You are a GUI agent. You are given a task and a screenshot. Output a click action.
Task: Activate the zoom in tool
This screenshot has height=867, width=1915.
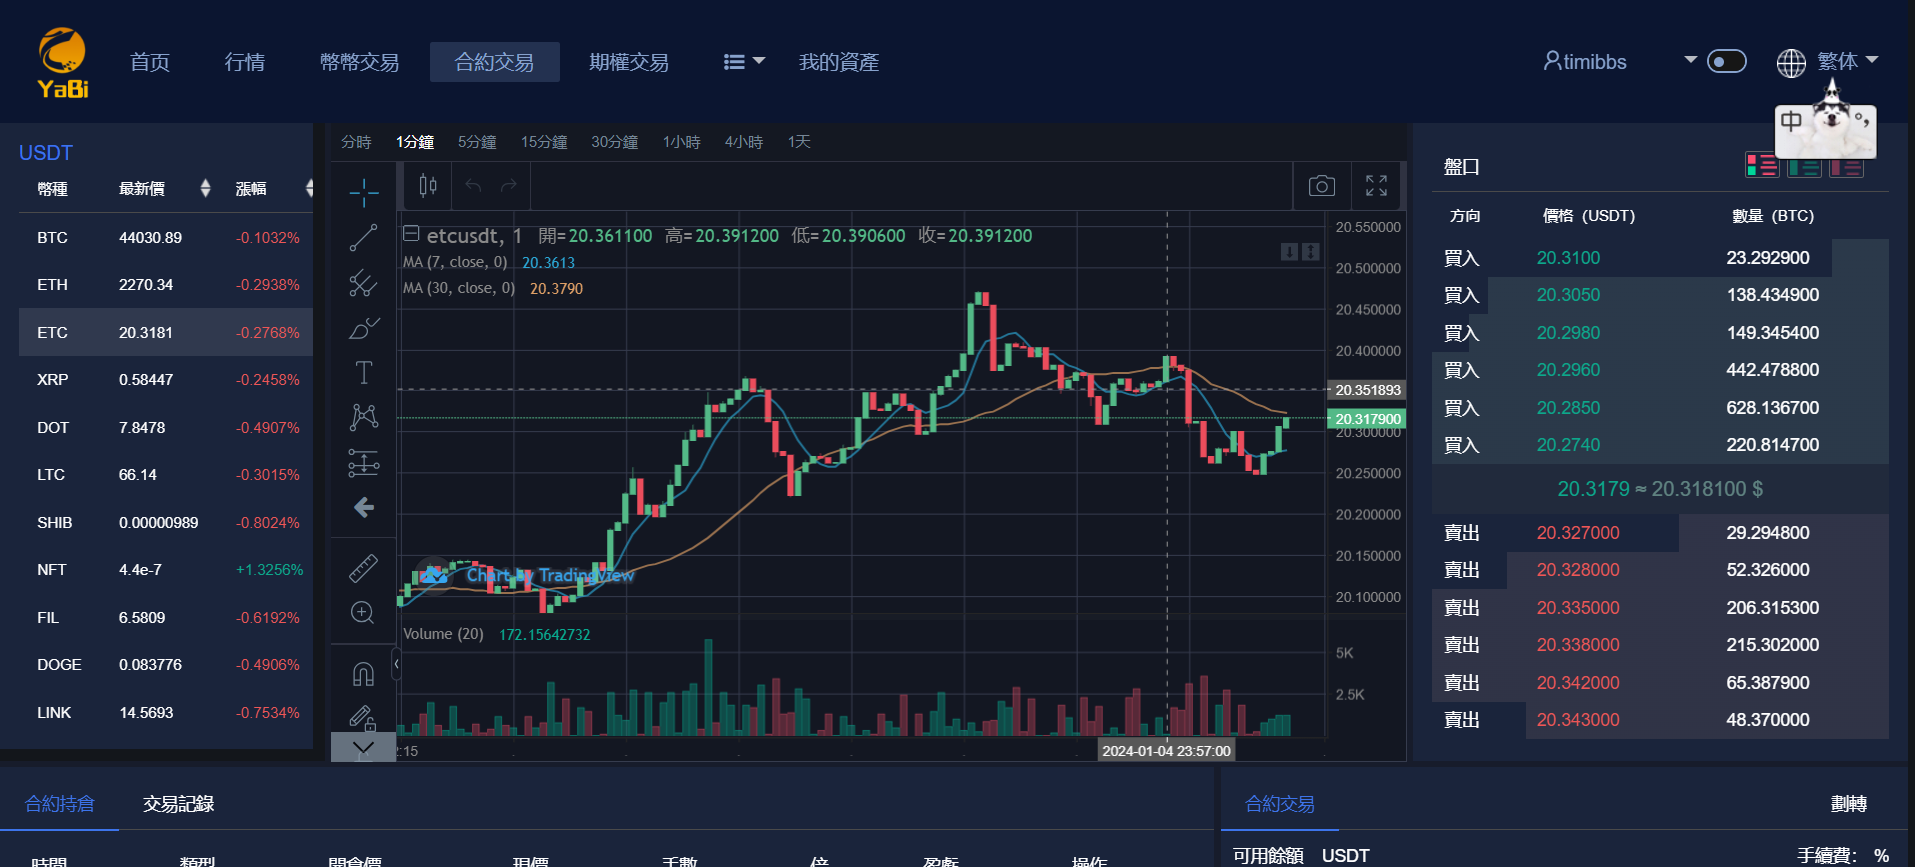click(363, 613)
